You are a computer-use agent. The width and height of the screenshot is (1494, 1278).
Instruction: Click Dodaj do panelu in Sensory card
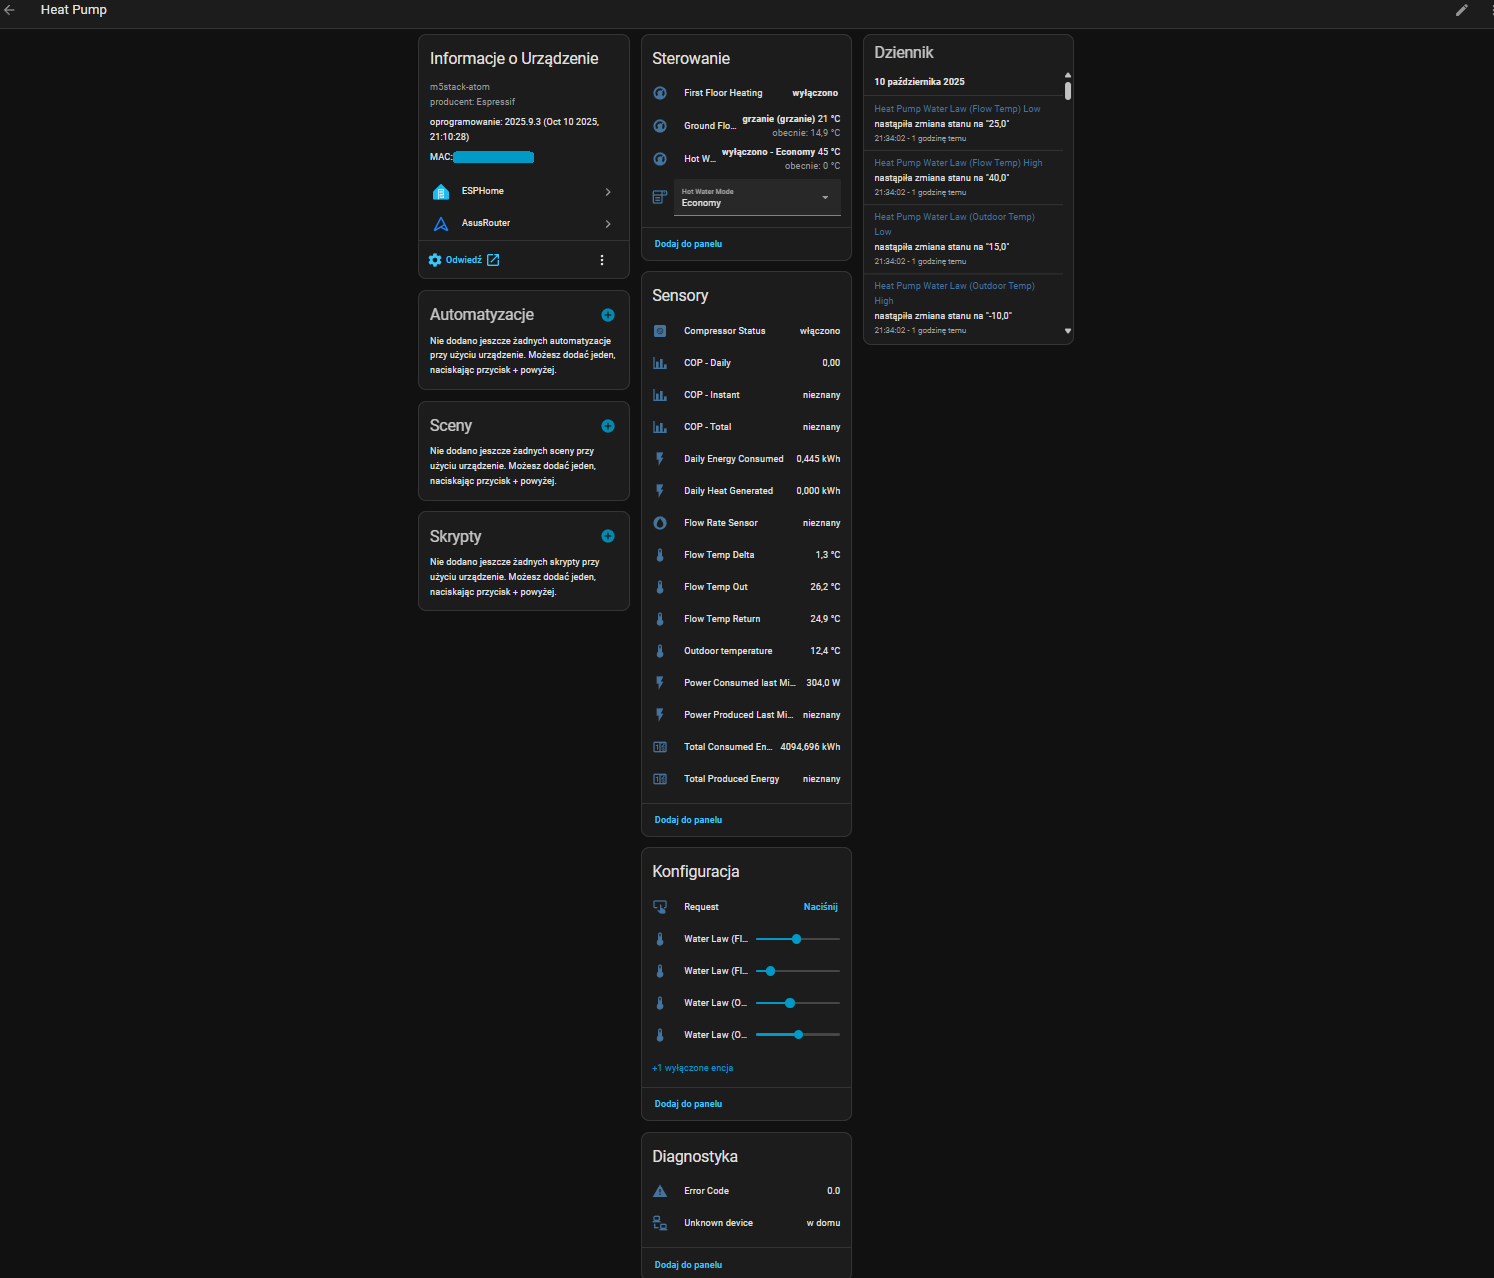pos(688,820)
